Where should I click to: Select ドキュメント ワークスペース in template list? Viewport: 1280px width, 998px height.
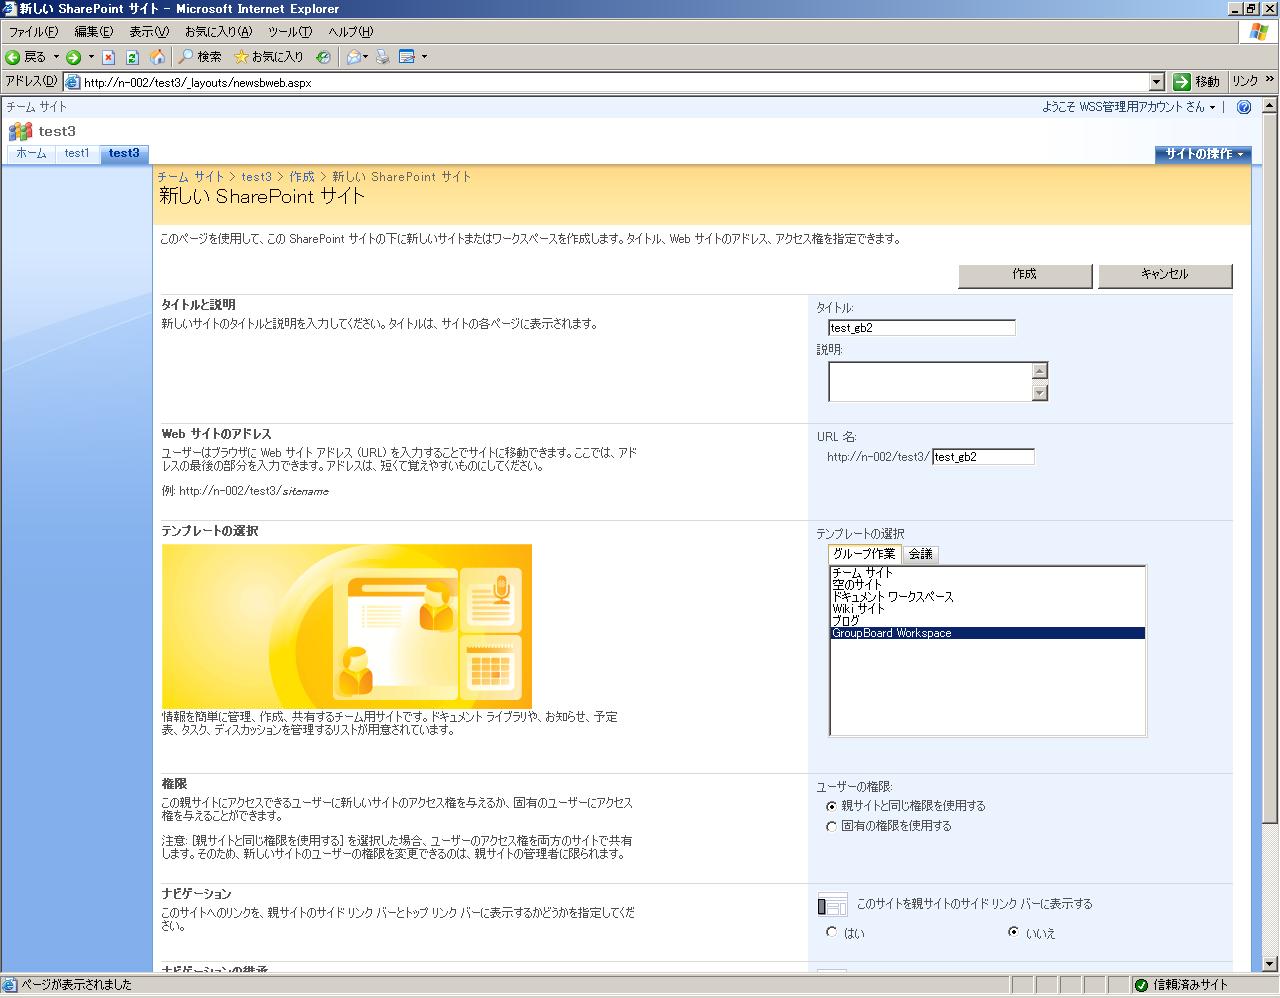click(987, 597)
